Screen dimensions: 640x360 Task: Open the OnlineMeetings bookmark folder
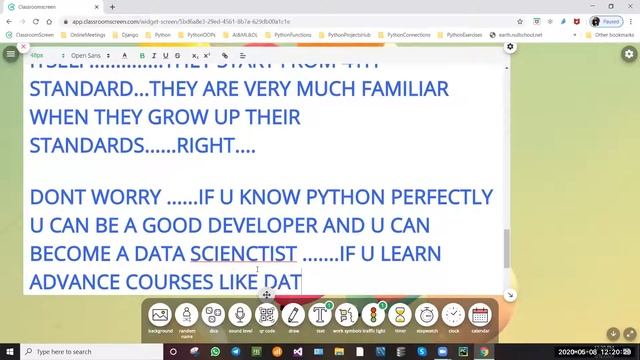tap(83, 35)
